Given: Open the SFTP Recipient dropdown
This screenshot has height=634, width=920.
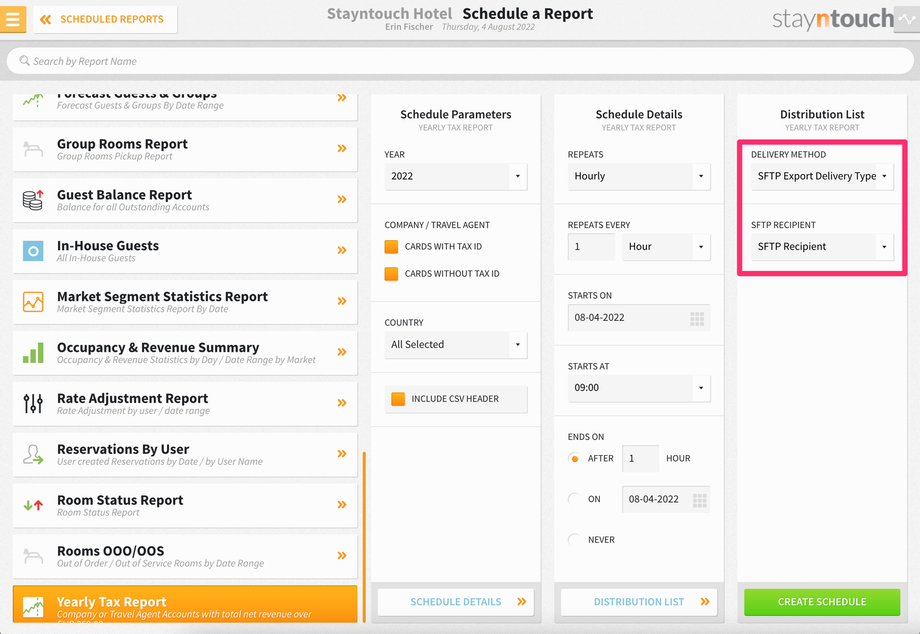Looking at the screenshot, I should 822,247.
